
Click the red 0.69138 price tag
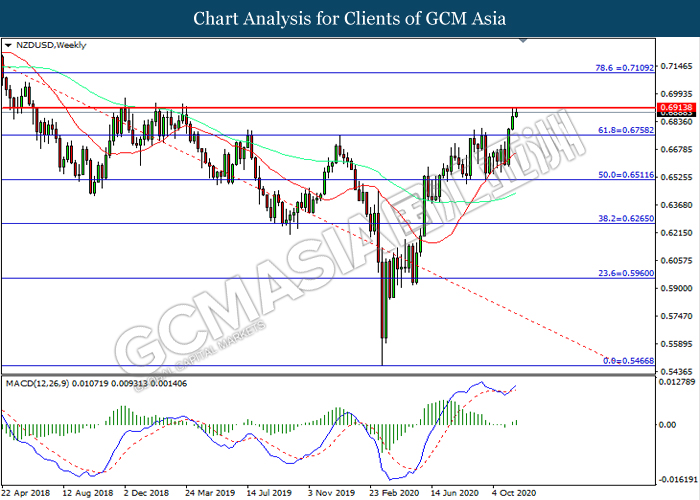(676, 107)
